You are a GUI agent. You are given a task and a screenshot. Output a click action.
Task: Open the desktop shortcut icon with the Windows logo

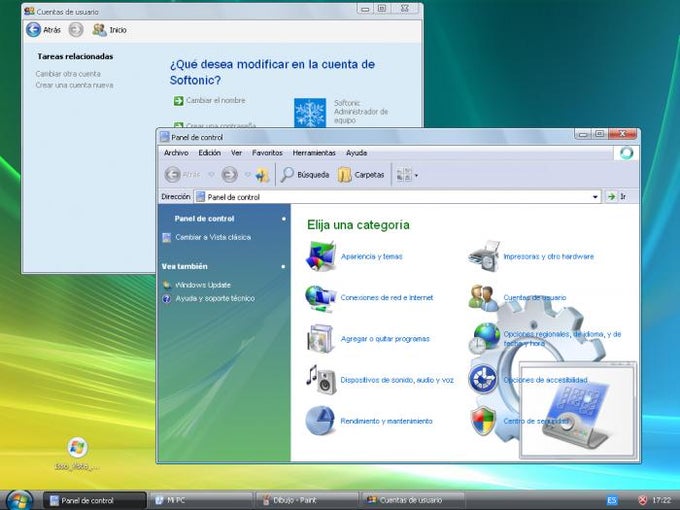click(x=77, y=447)
